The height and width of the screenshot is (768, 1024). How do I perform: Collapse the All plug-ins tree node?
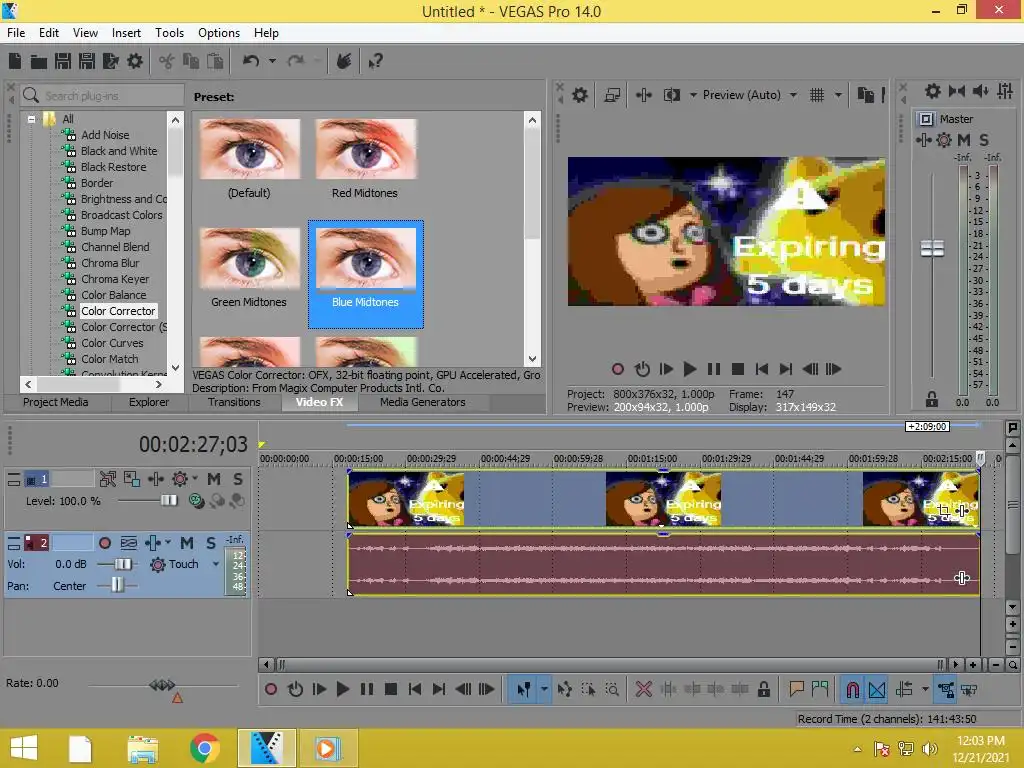[x=31, y=120]
